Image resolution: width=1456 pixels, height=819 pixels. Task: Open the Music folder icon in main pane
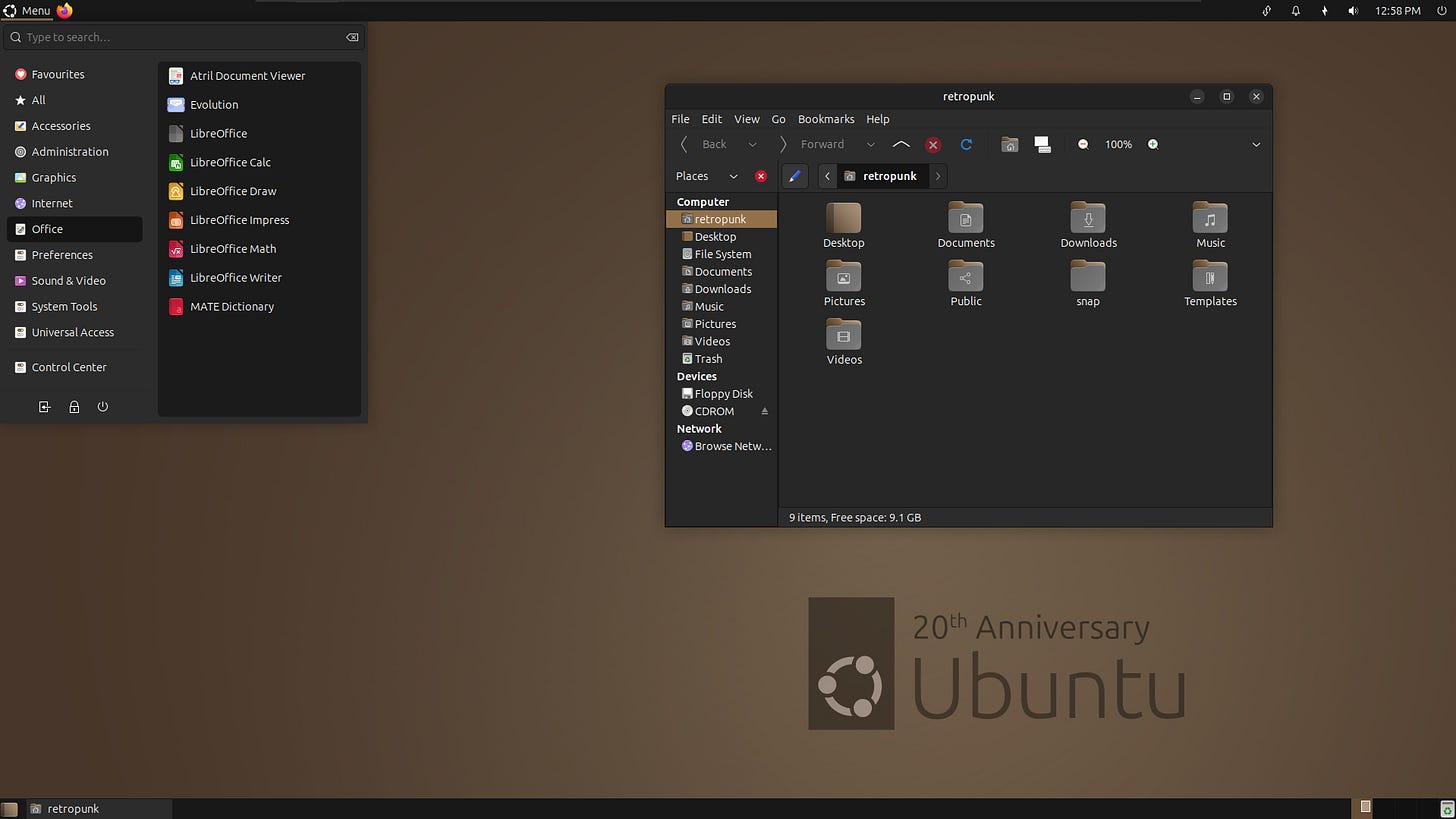(1210, 218)
